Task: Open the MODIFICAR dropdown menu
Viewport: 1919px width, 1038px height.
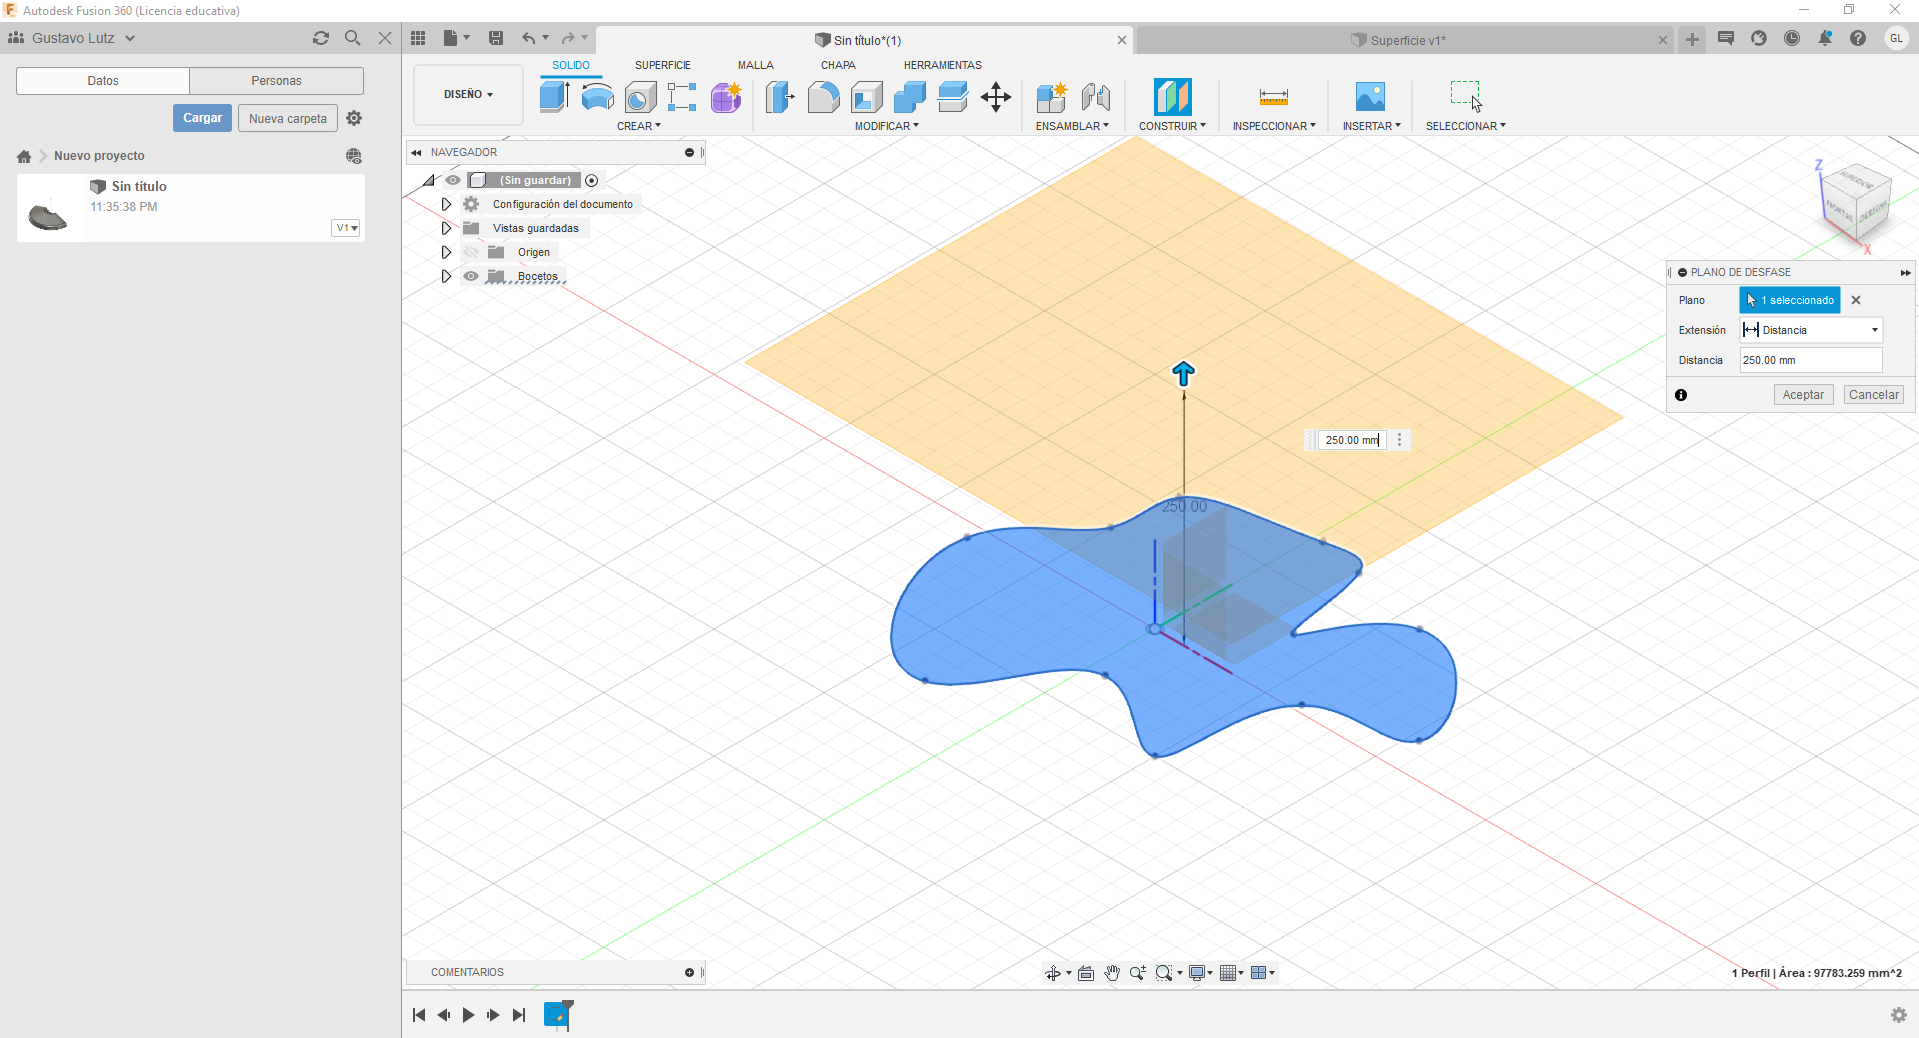Action: 886,126
